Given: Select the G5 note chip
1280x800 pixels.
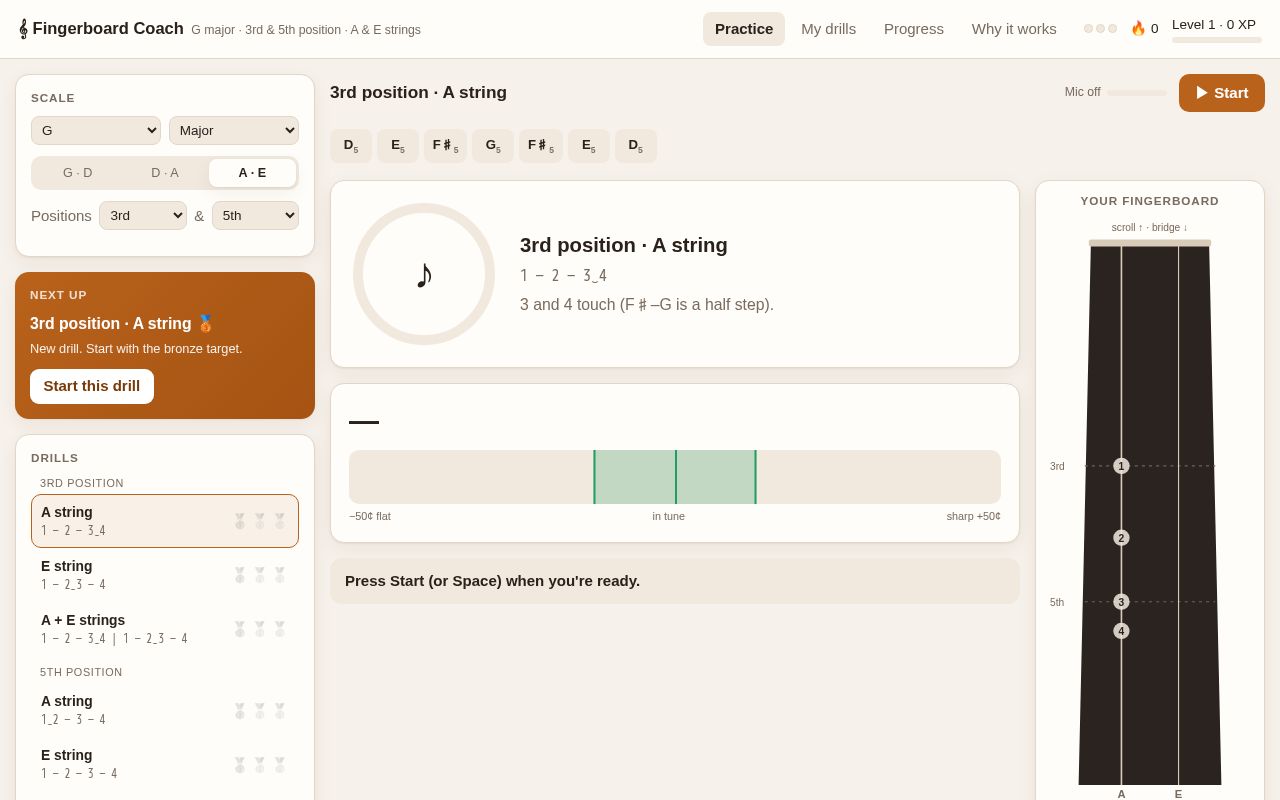Looking at the screenshot, I should [492, 146].
